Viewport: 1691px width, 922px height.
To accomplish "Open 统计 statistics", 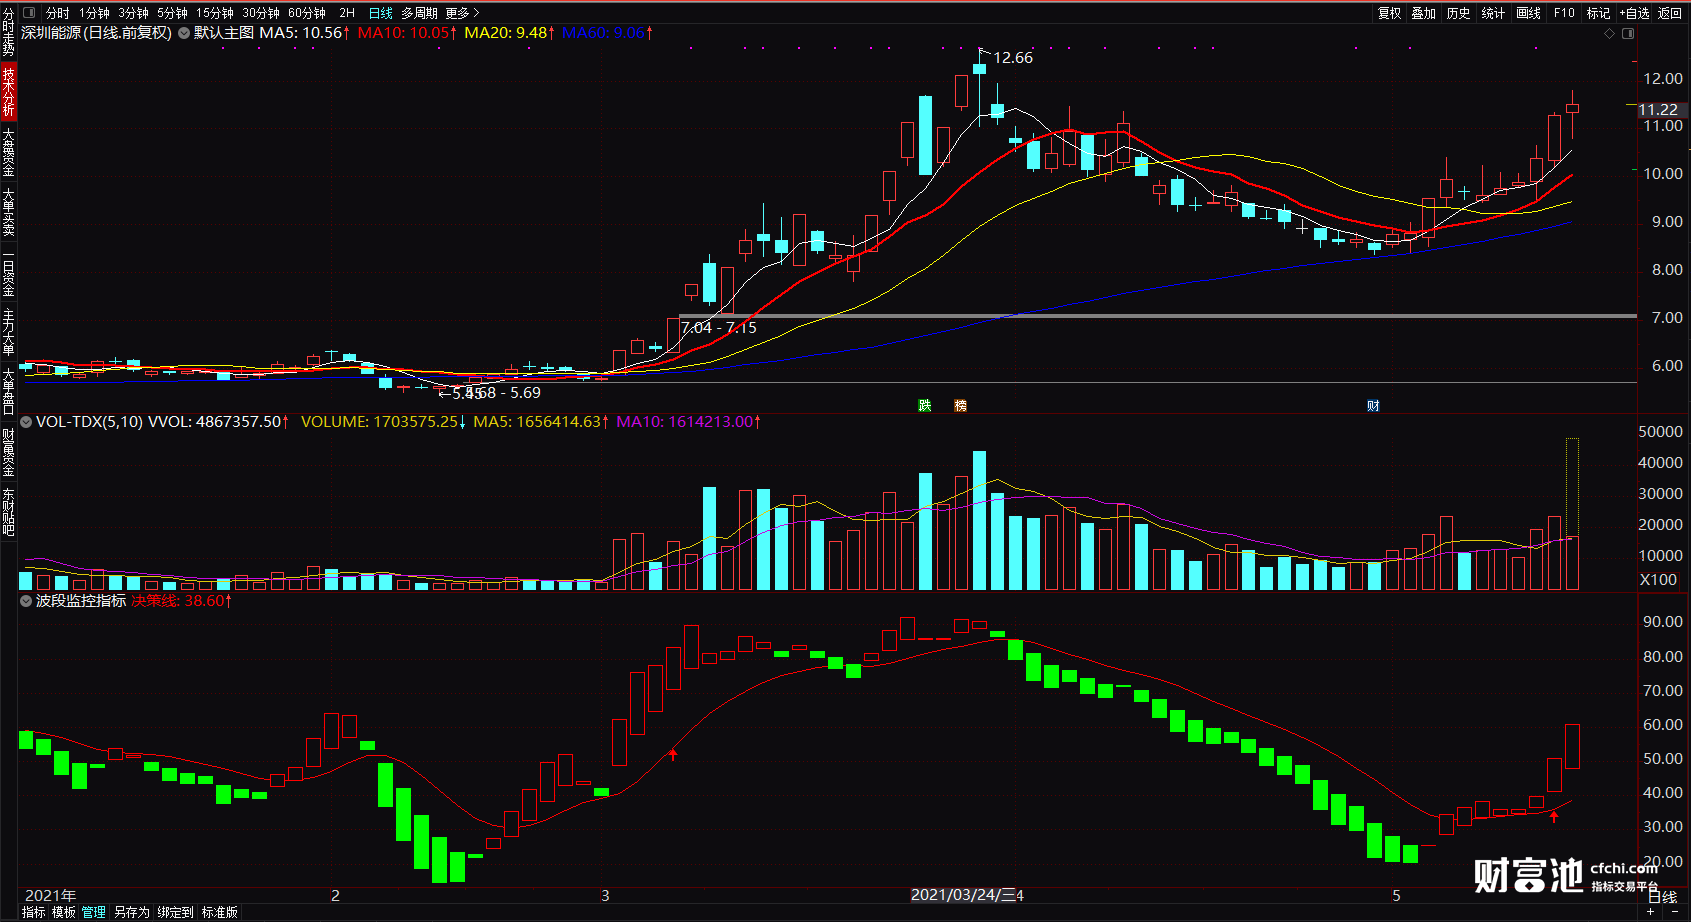I will click(x=1493, y=13).
